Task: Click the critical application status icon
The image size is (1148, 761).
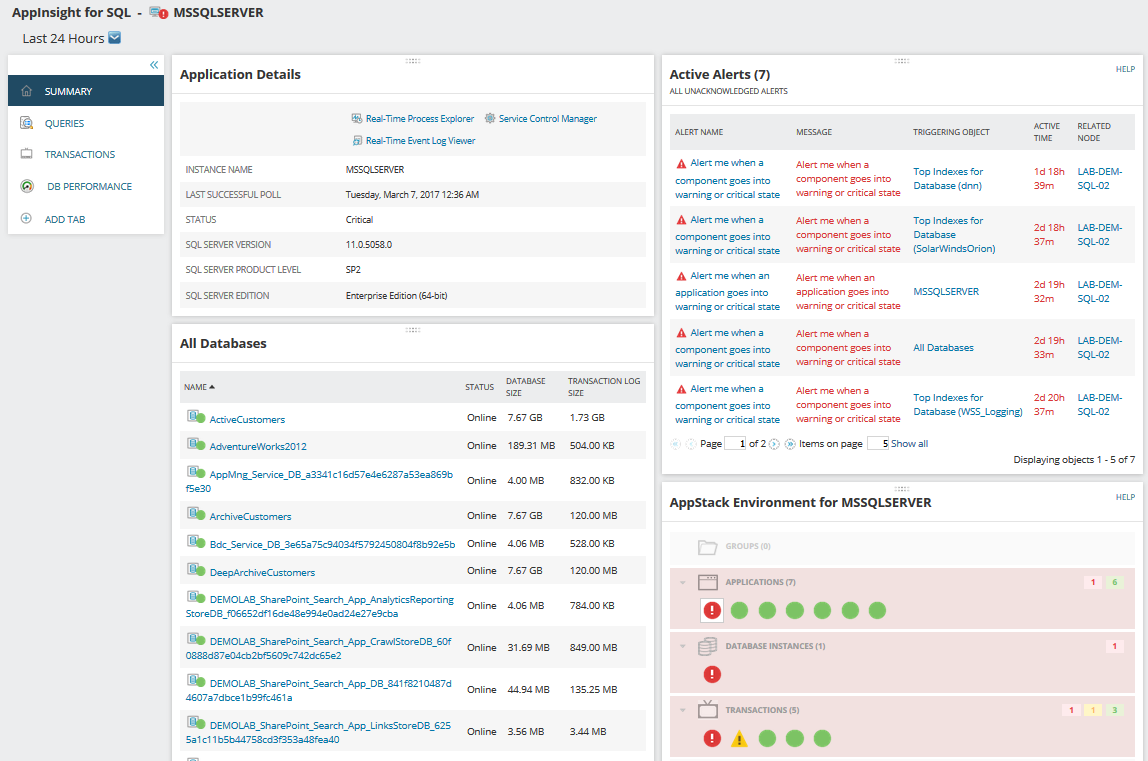Action: tap(712, 610)
